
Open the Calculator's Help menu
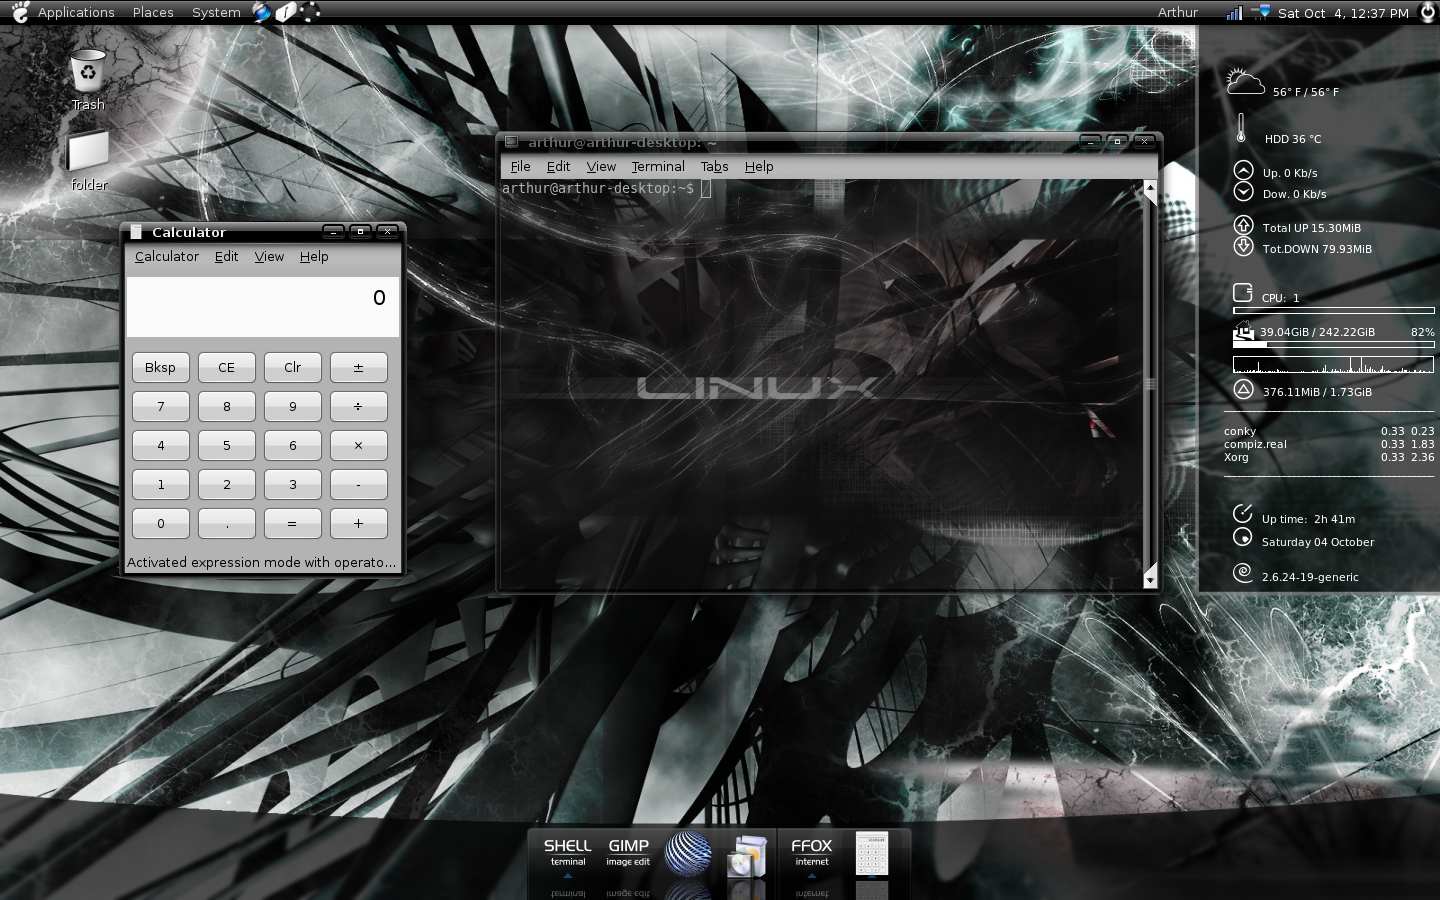pyautogui.click(x=314, y=256)
